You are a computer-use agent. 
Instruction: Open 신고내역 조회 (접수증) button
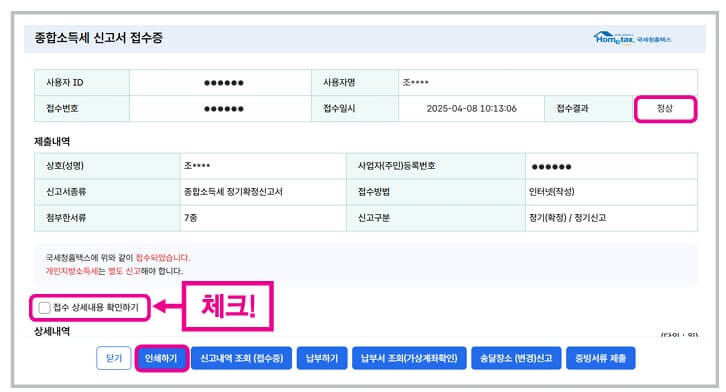(241, 358)
